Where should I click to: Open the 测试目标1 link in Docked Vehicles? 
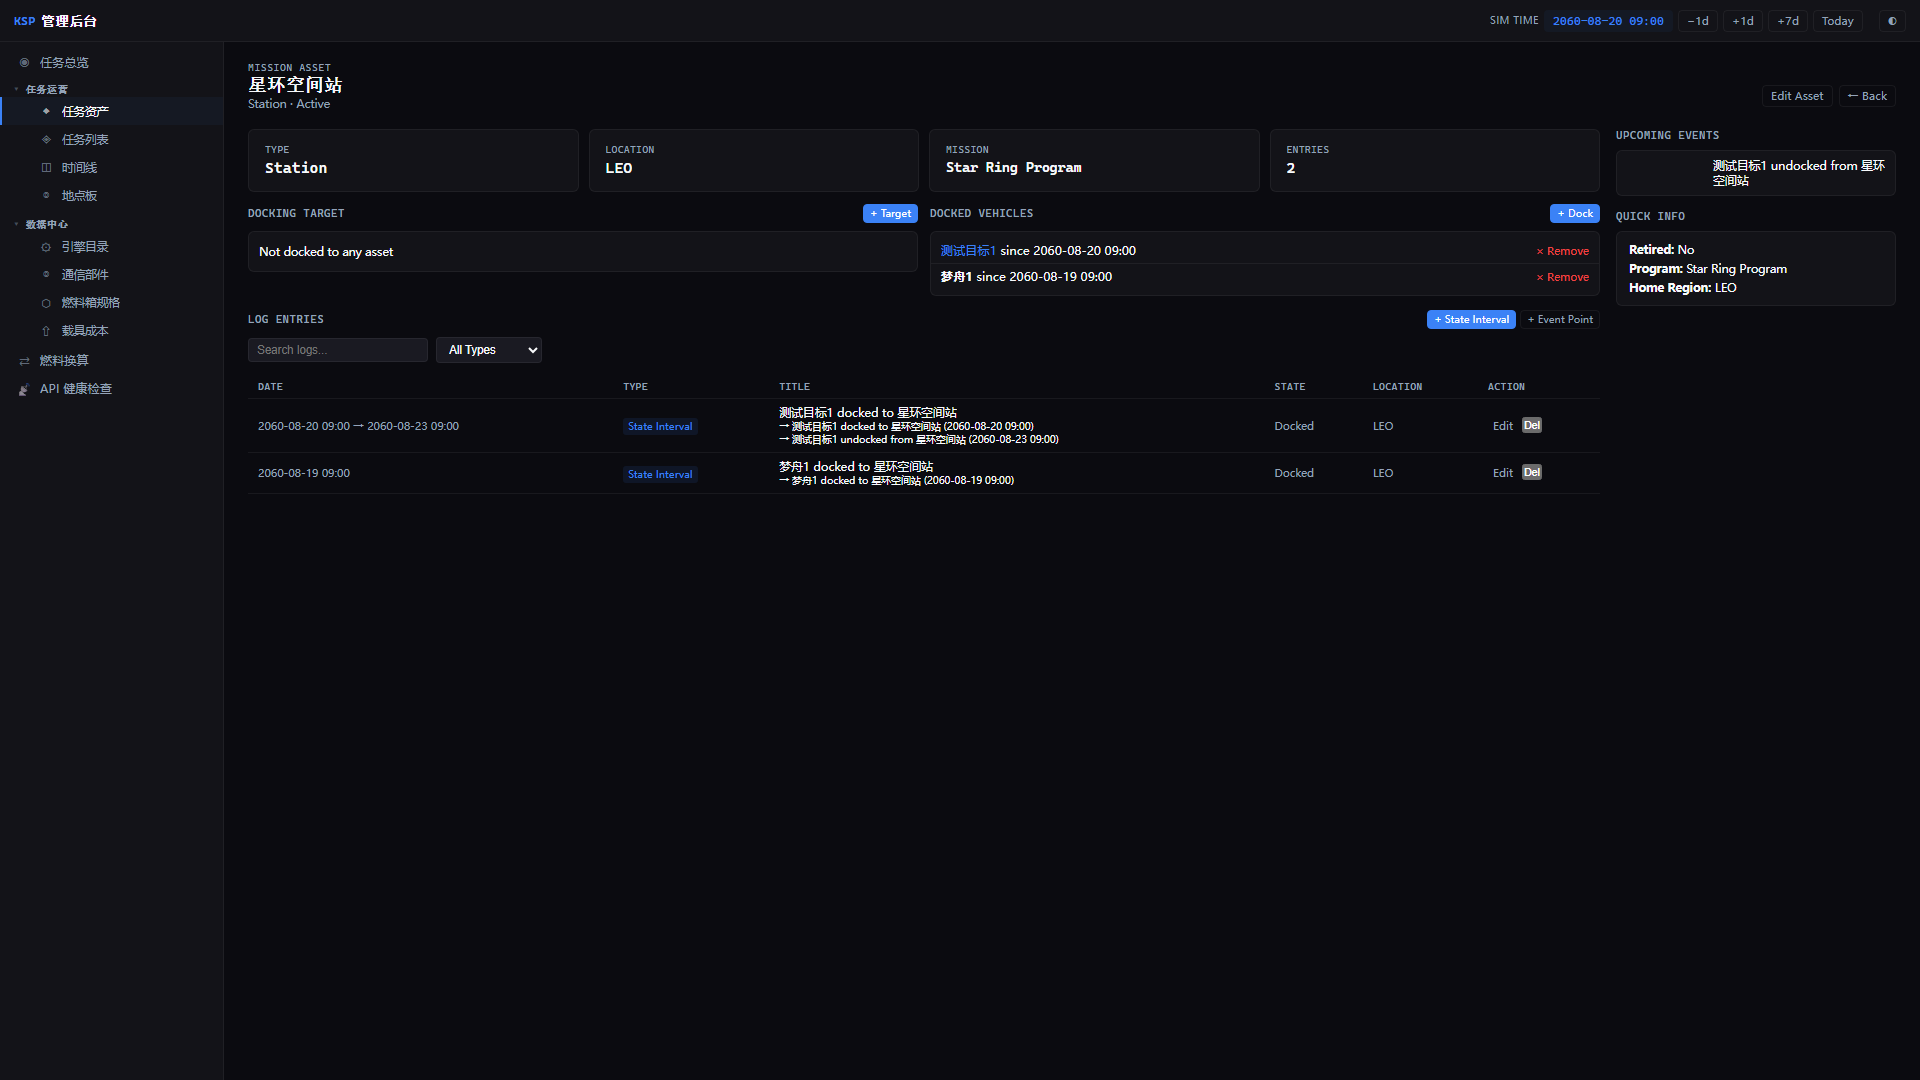(968, 251)
